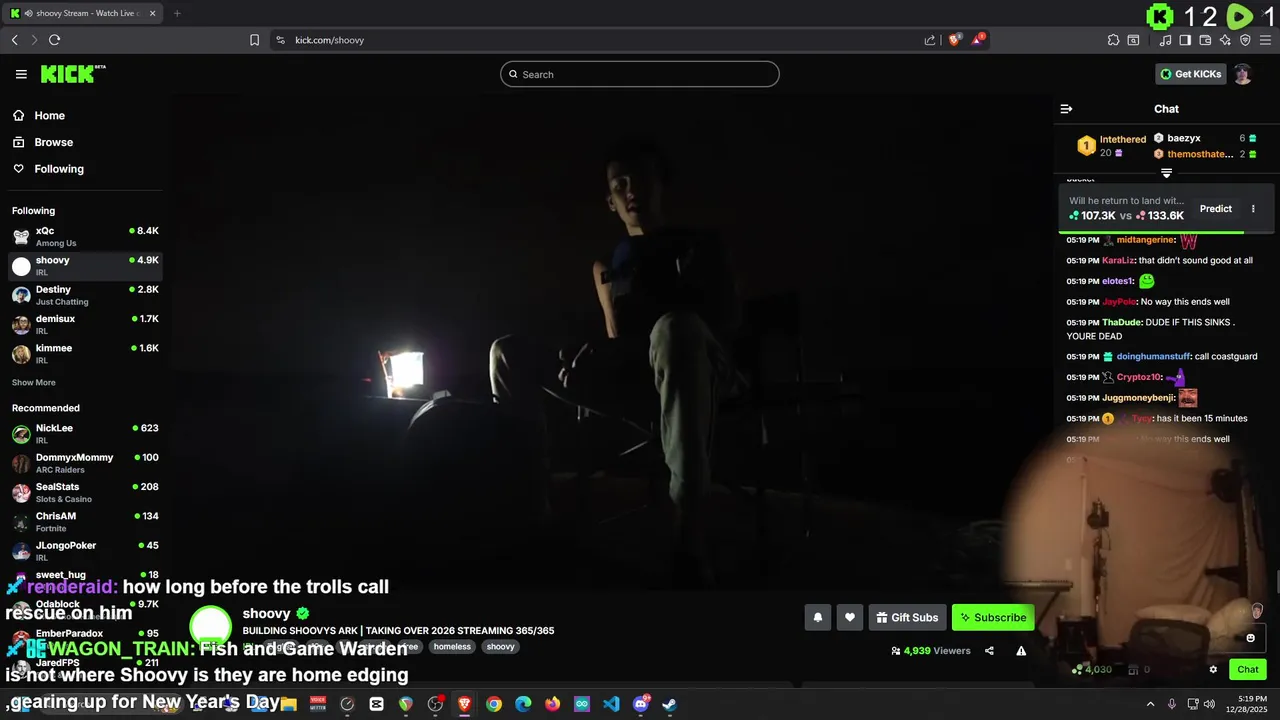The image size is (1280, 720).
Task: Click Get KICKs button
Action: [x=1190, y=74]
